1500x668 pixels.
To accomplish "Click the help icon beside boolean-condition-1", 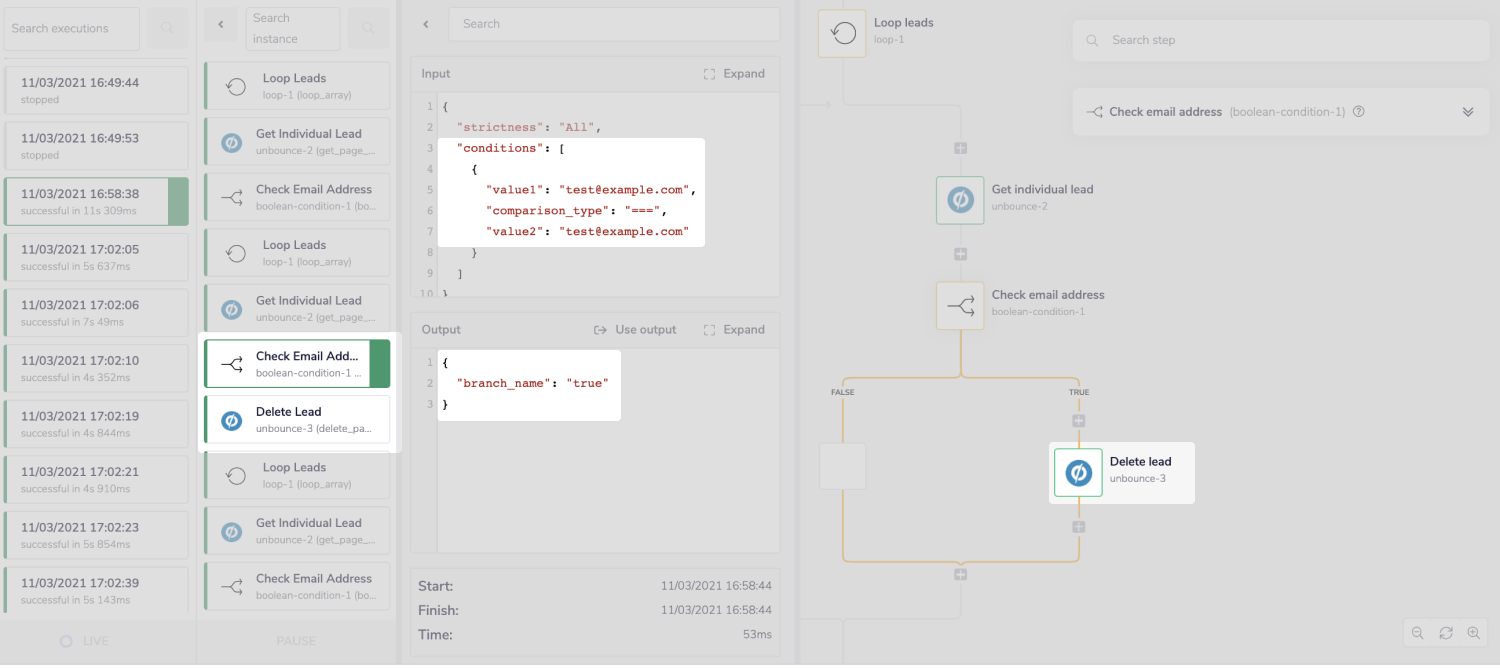I will [x=1359, y=112].
